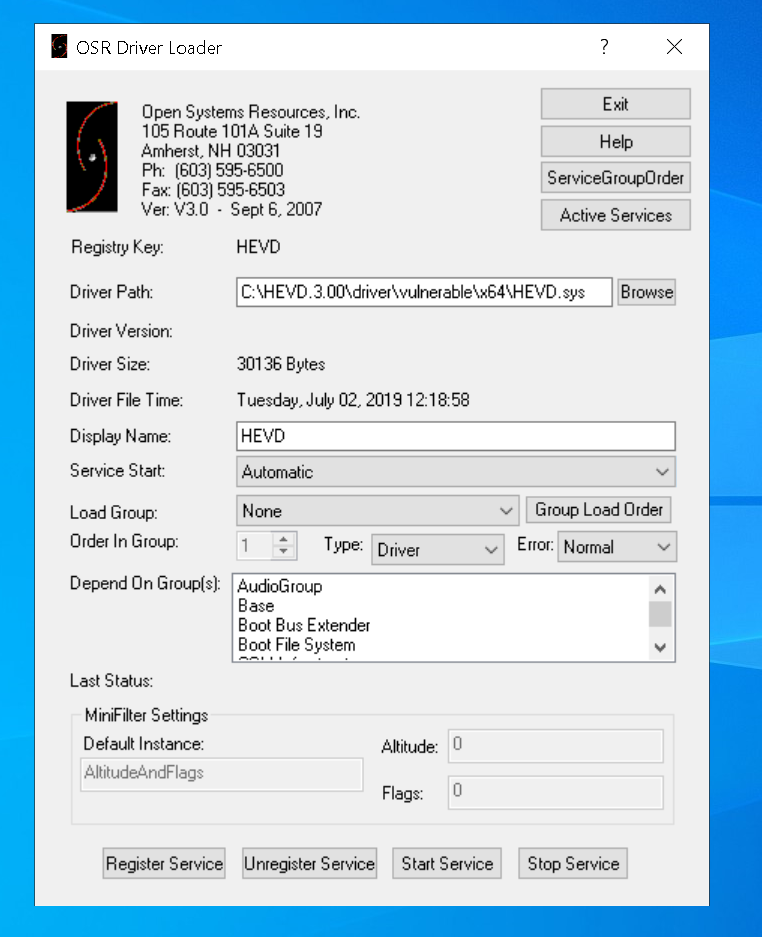762x937 pixels.
Task: Click the Exit button
Action: point(616,104)
